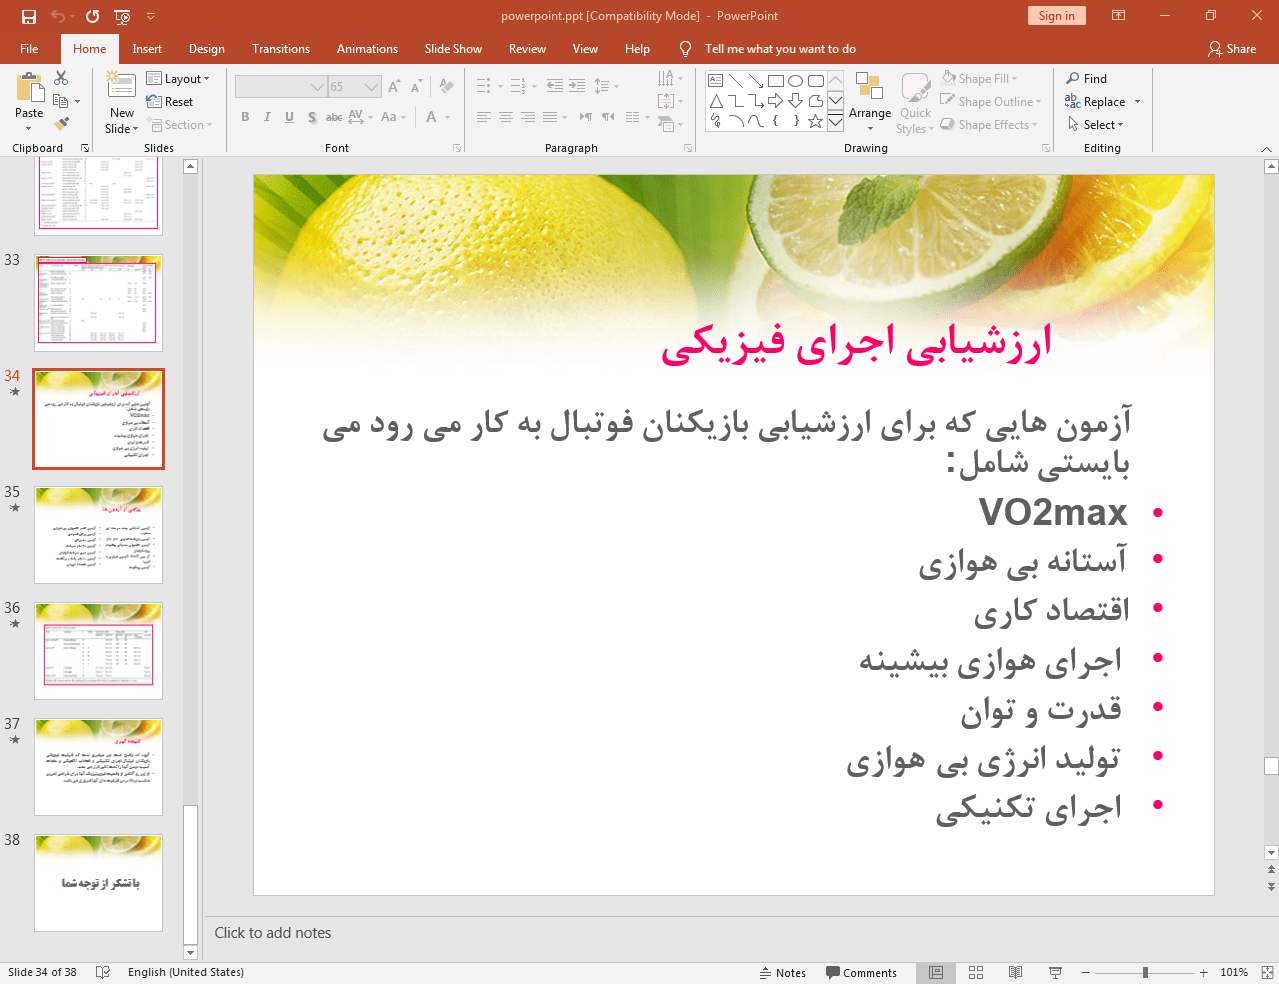Apply italic formatting
1279x984 pixels.
tap(266, 117)
